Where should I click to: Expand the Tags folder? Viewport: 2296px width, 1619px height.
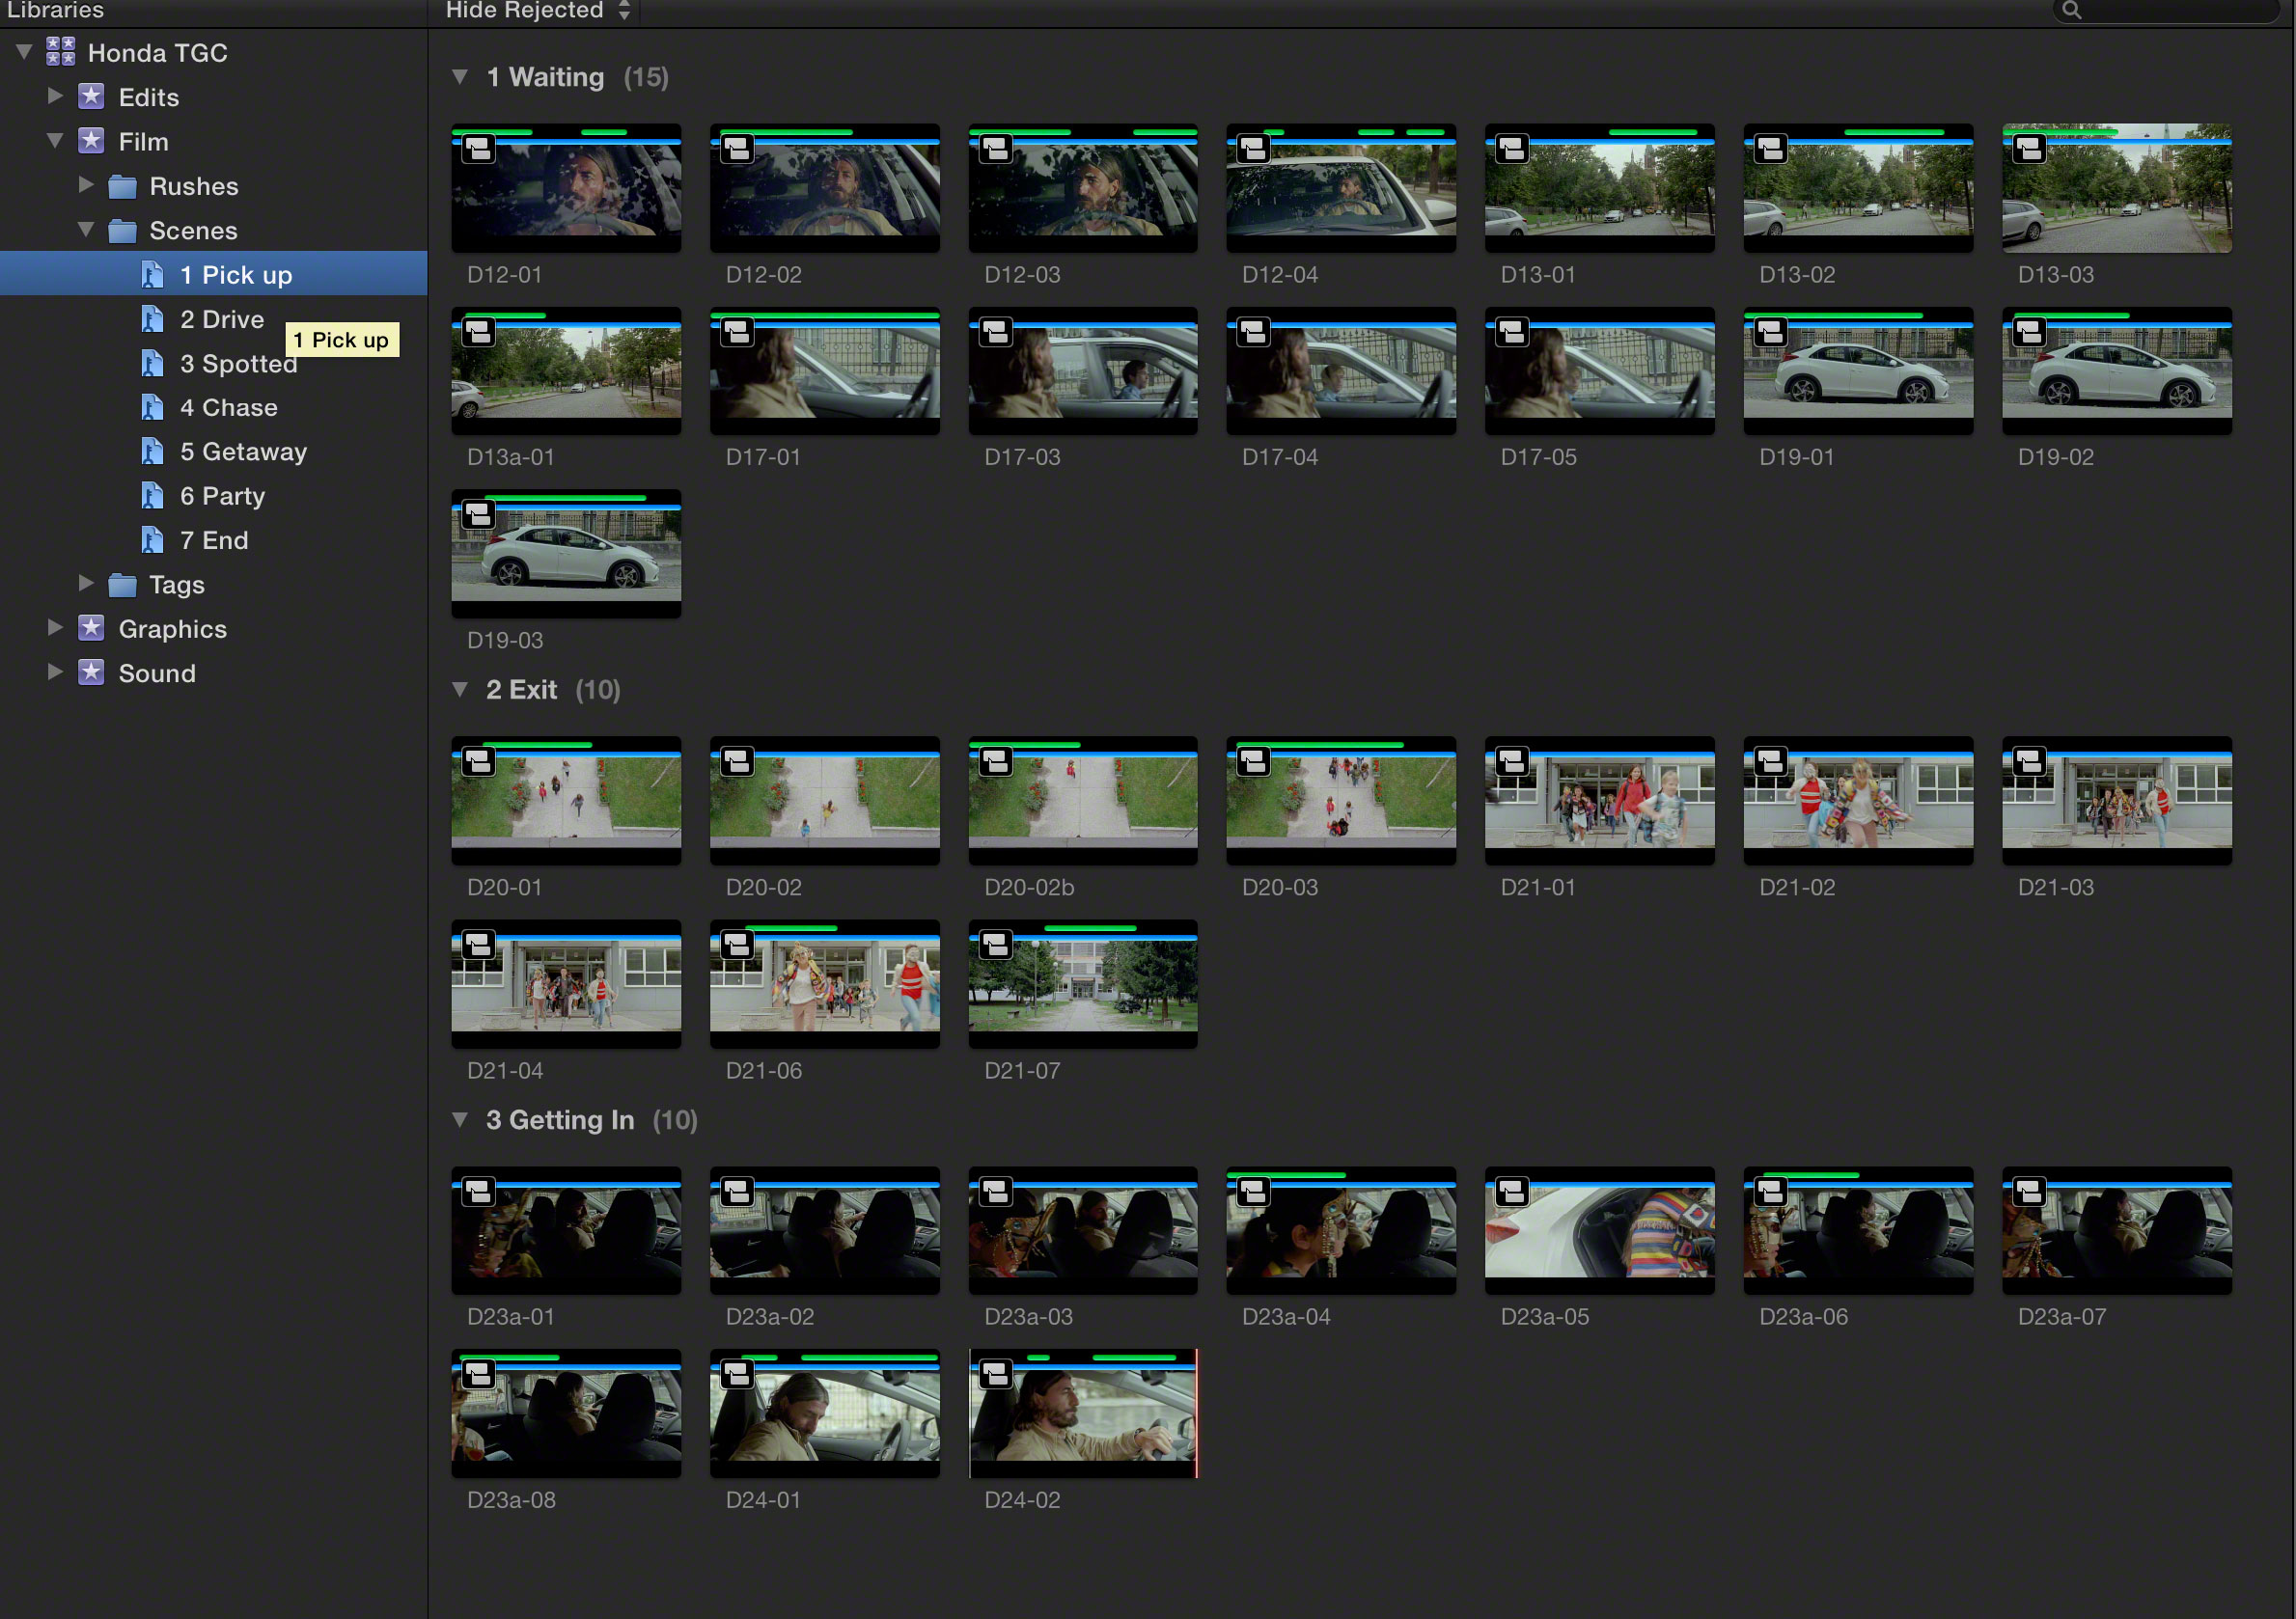(87, 582)
